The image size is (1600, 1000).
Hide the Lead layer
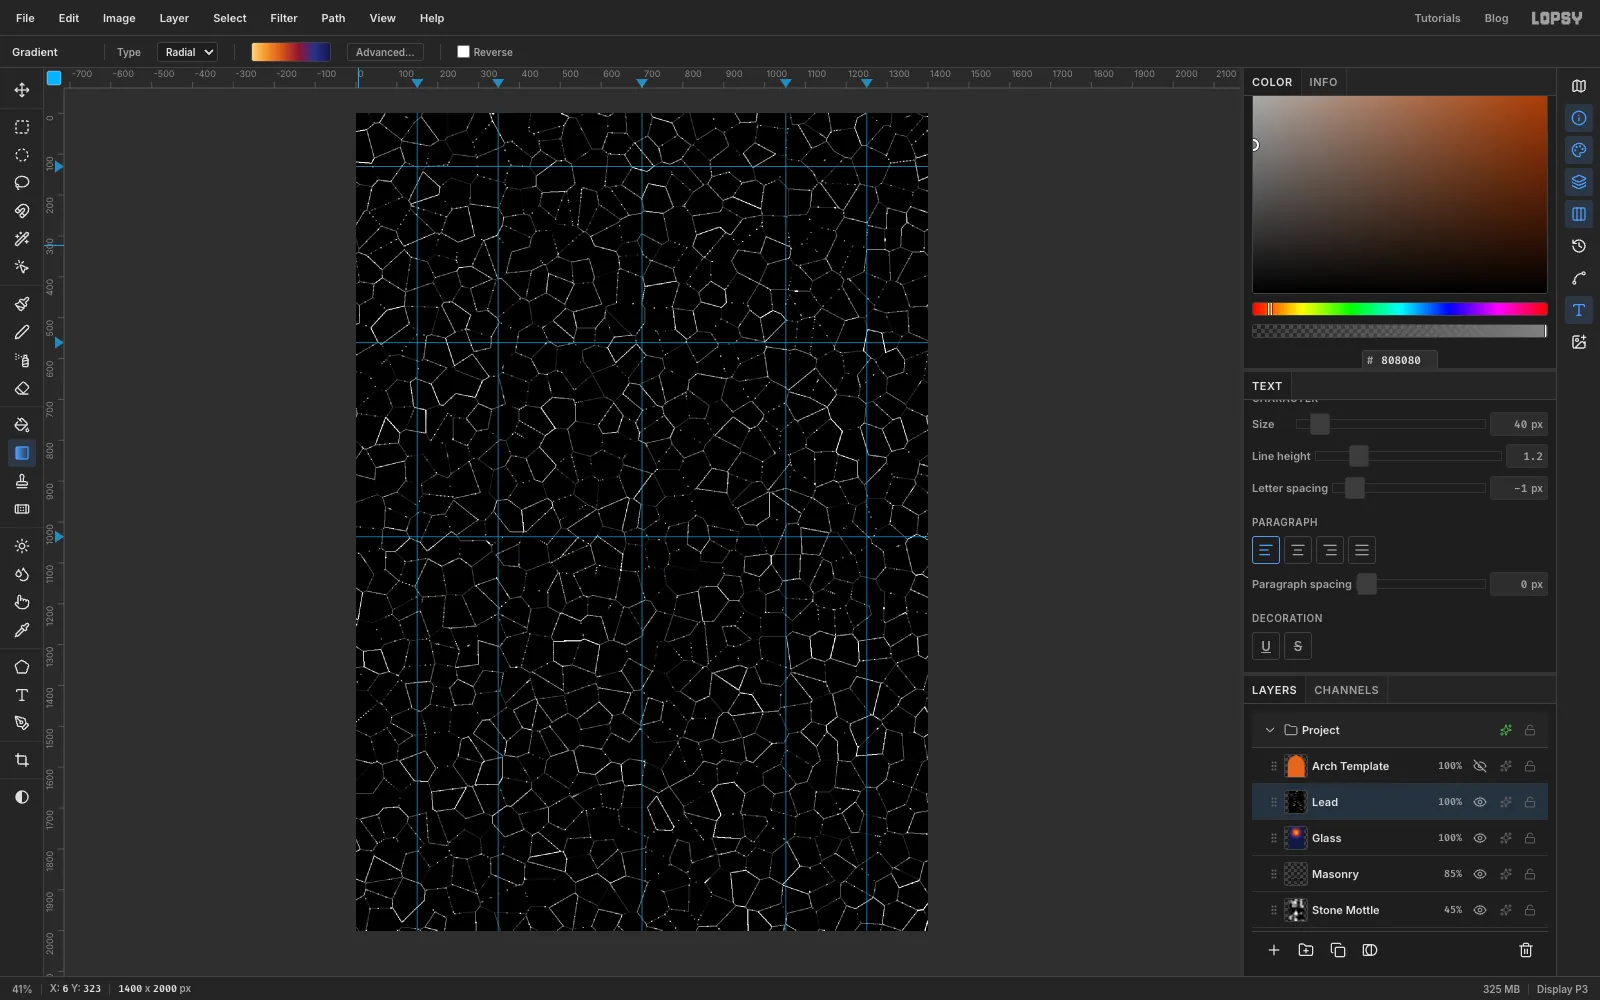click(1480, 802)
